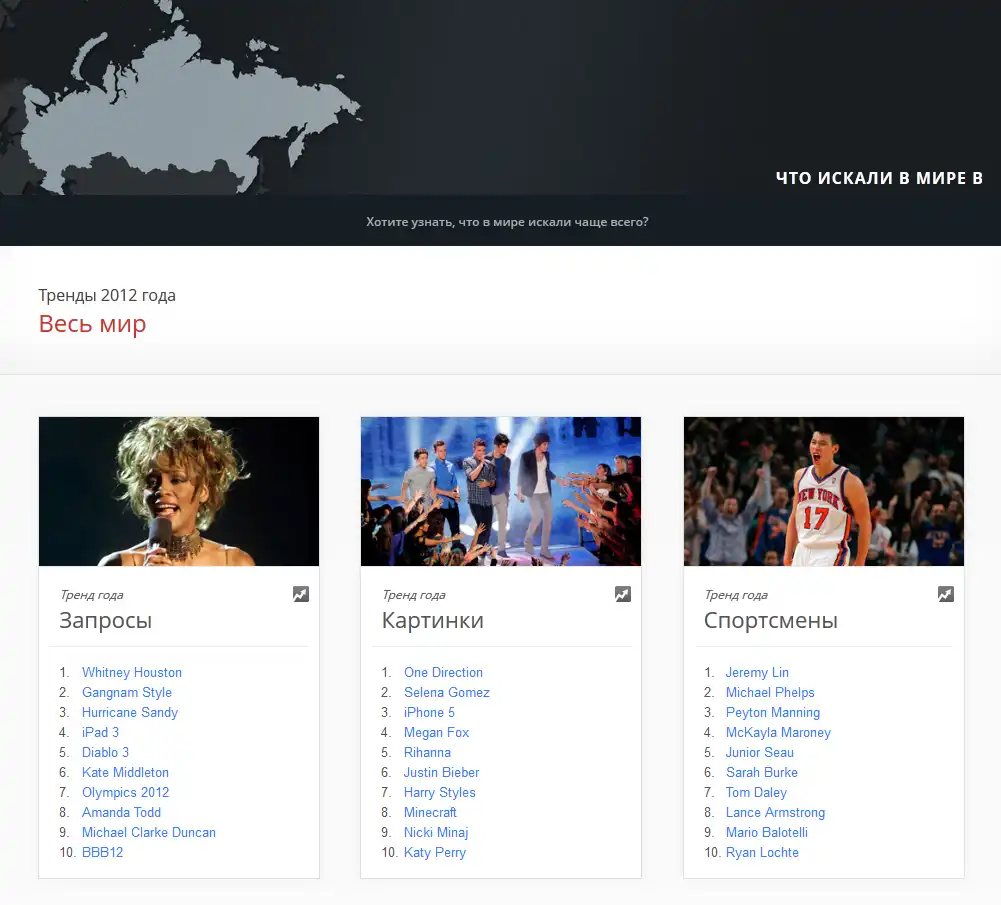1001x905 pixels.
Task: Click the Mario Balotelli athlete link
Action: tap(767, 832)
